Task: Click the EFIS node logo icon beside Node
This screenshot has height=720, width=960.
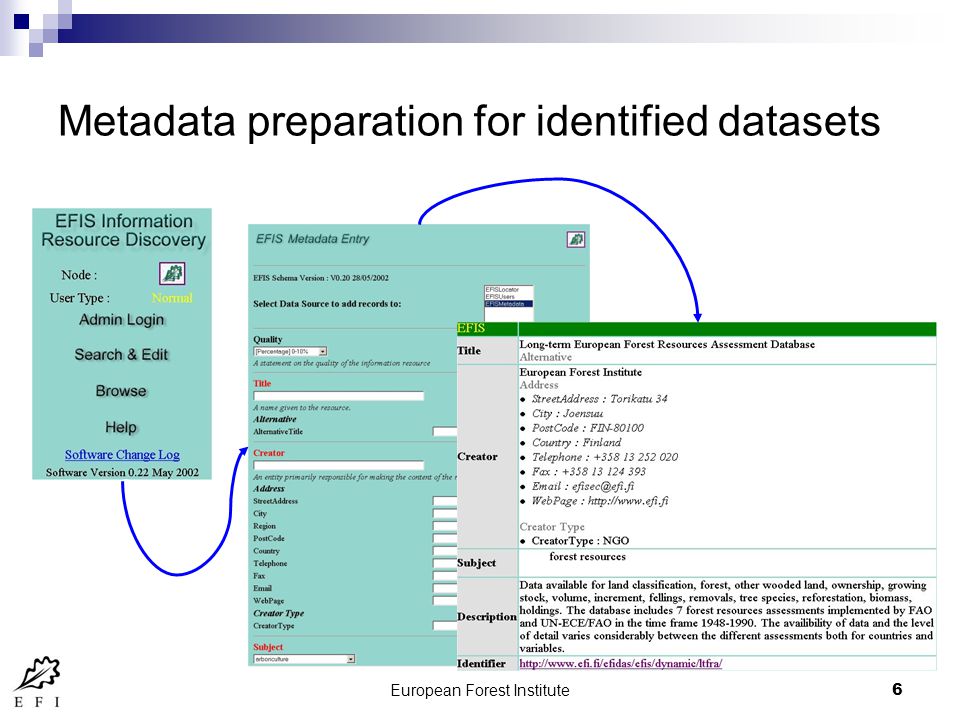Action: tap(172, 273)
